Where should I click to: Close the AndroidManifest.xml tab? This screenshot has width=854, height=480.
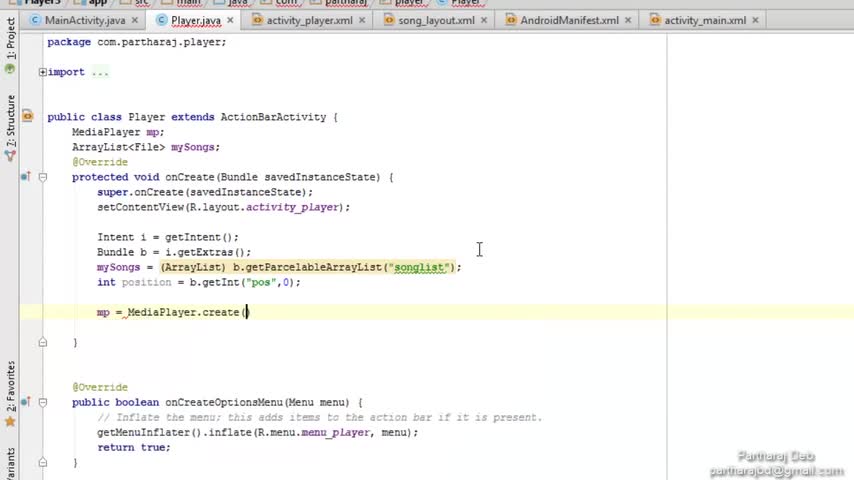pos(628,20)
